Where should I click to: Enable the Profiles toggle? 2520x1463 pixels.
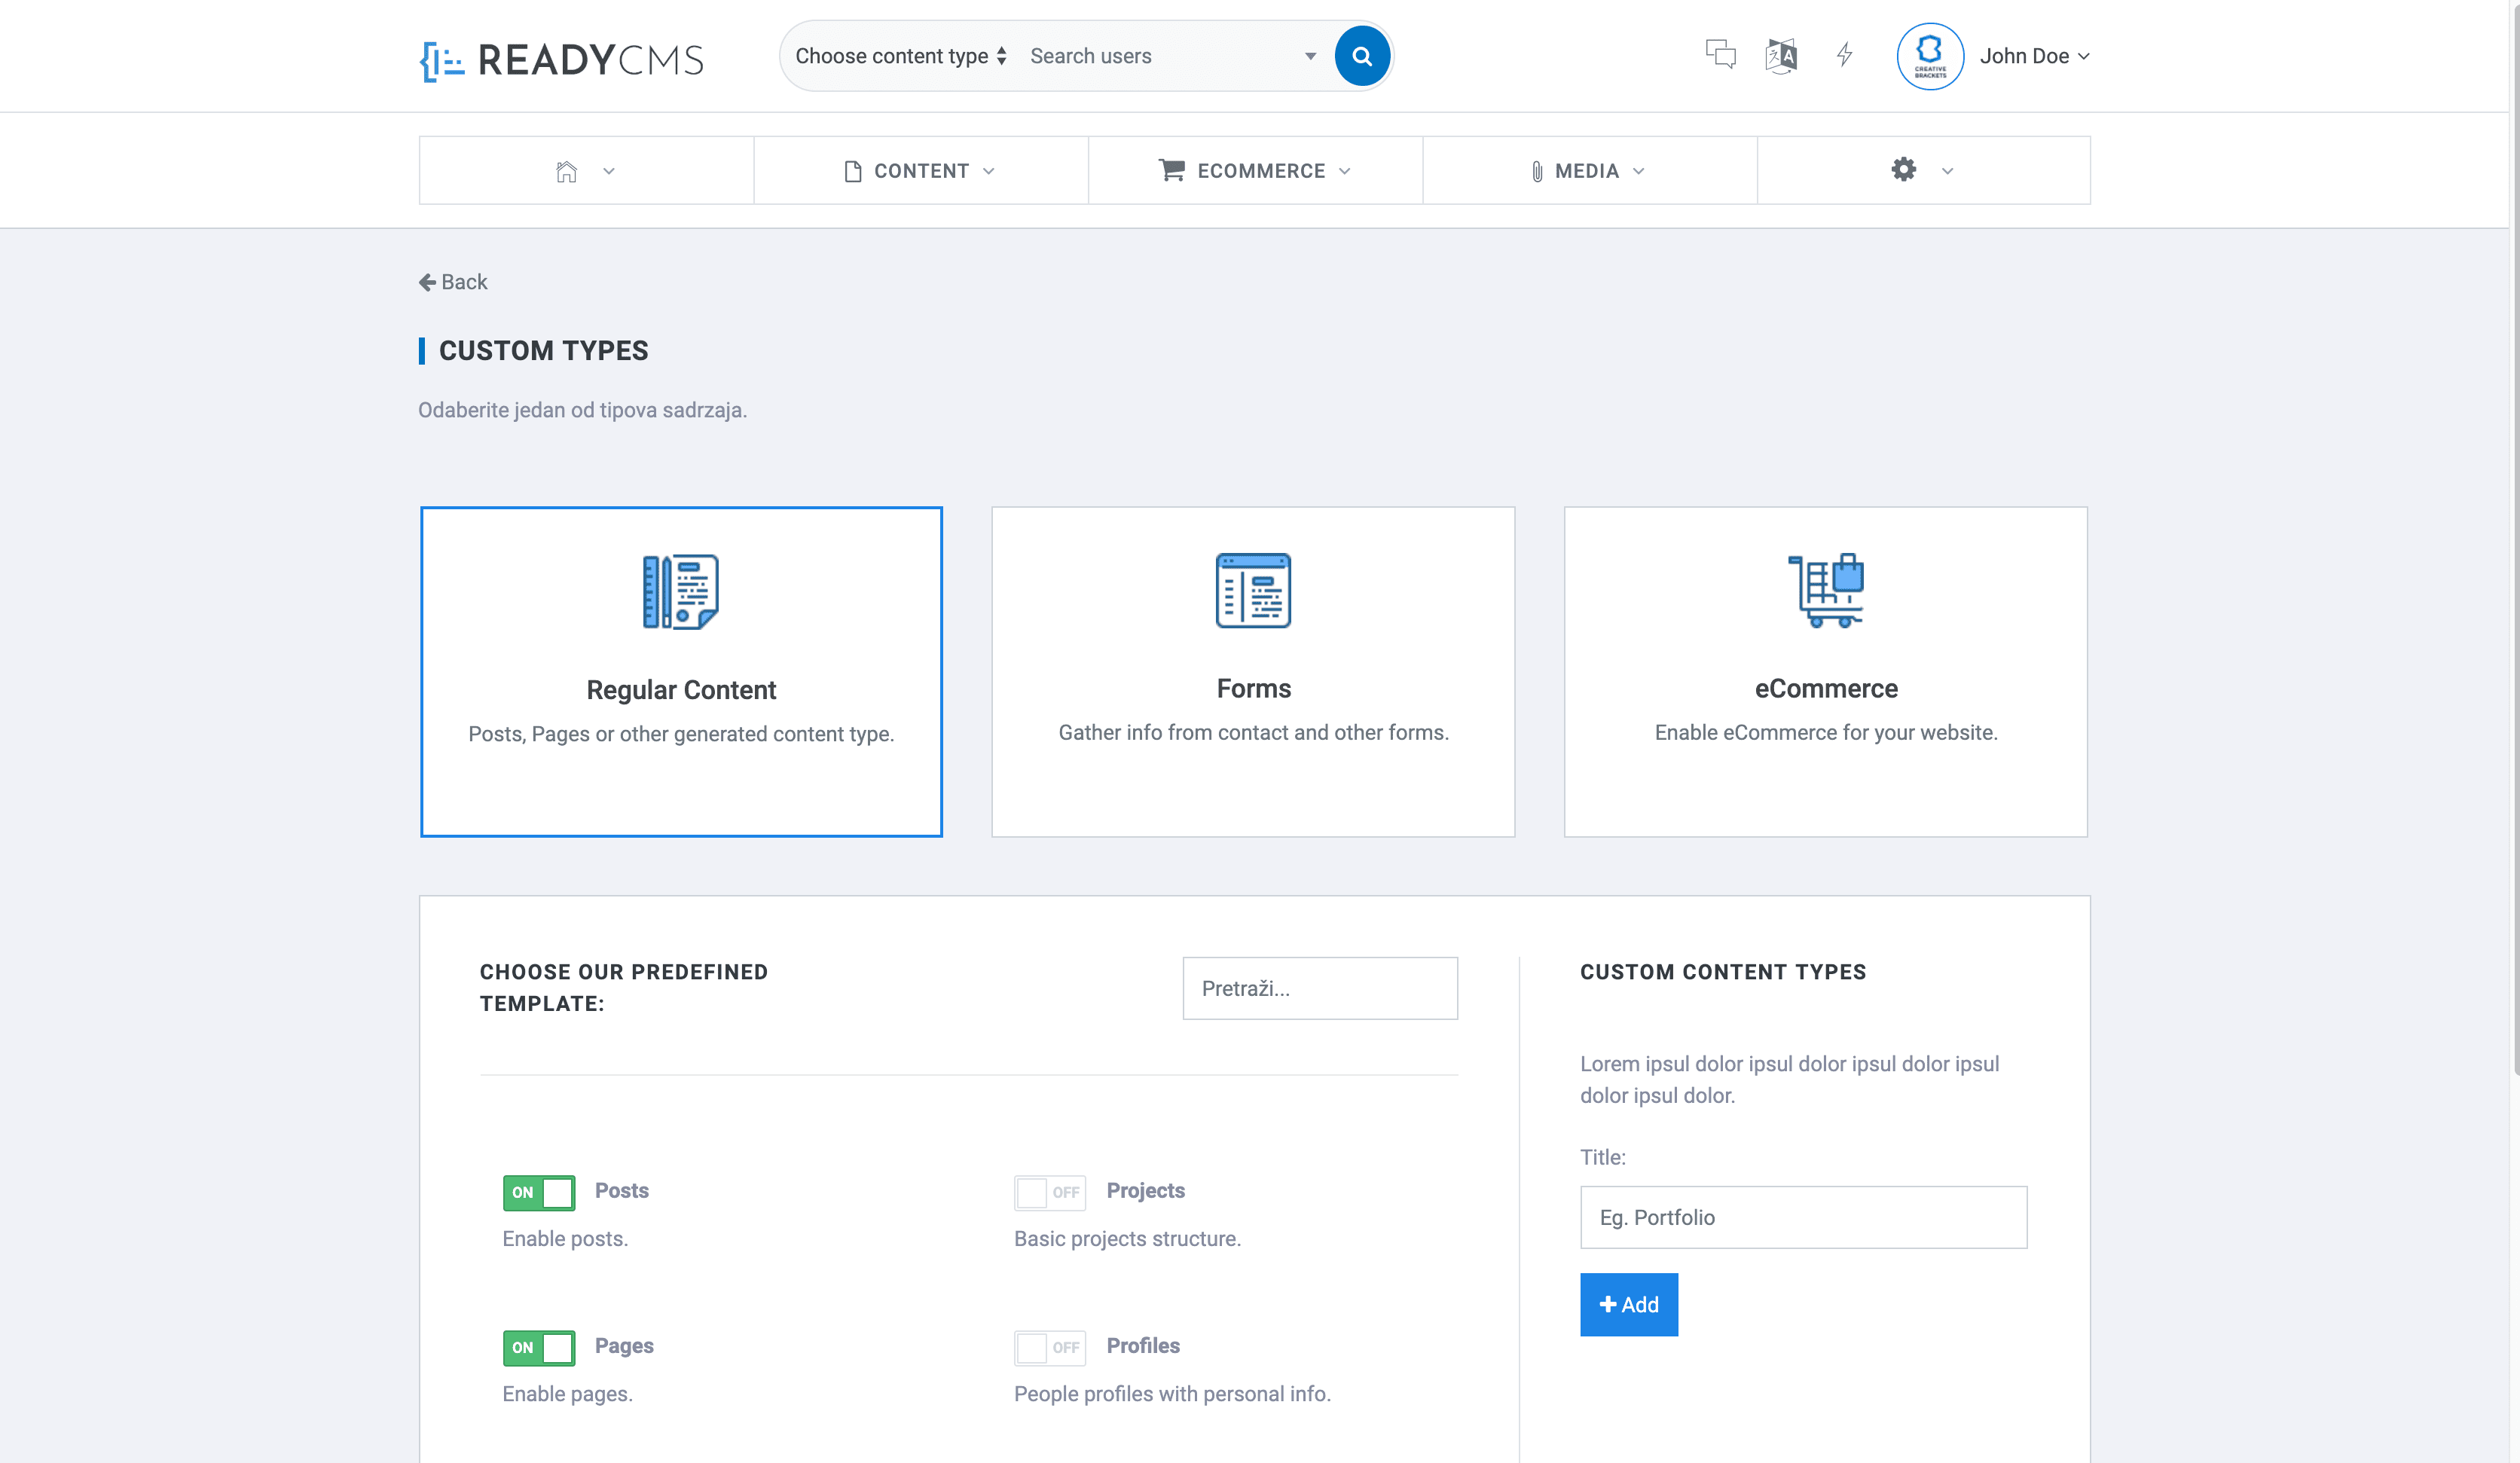pos(1050,1346)
